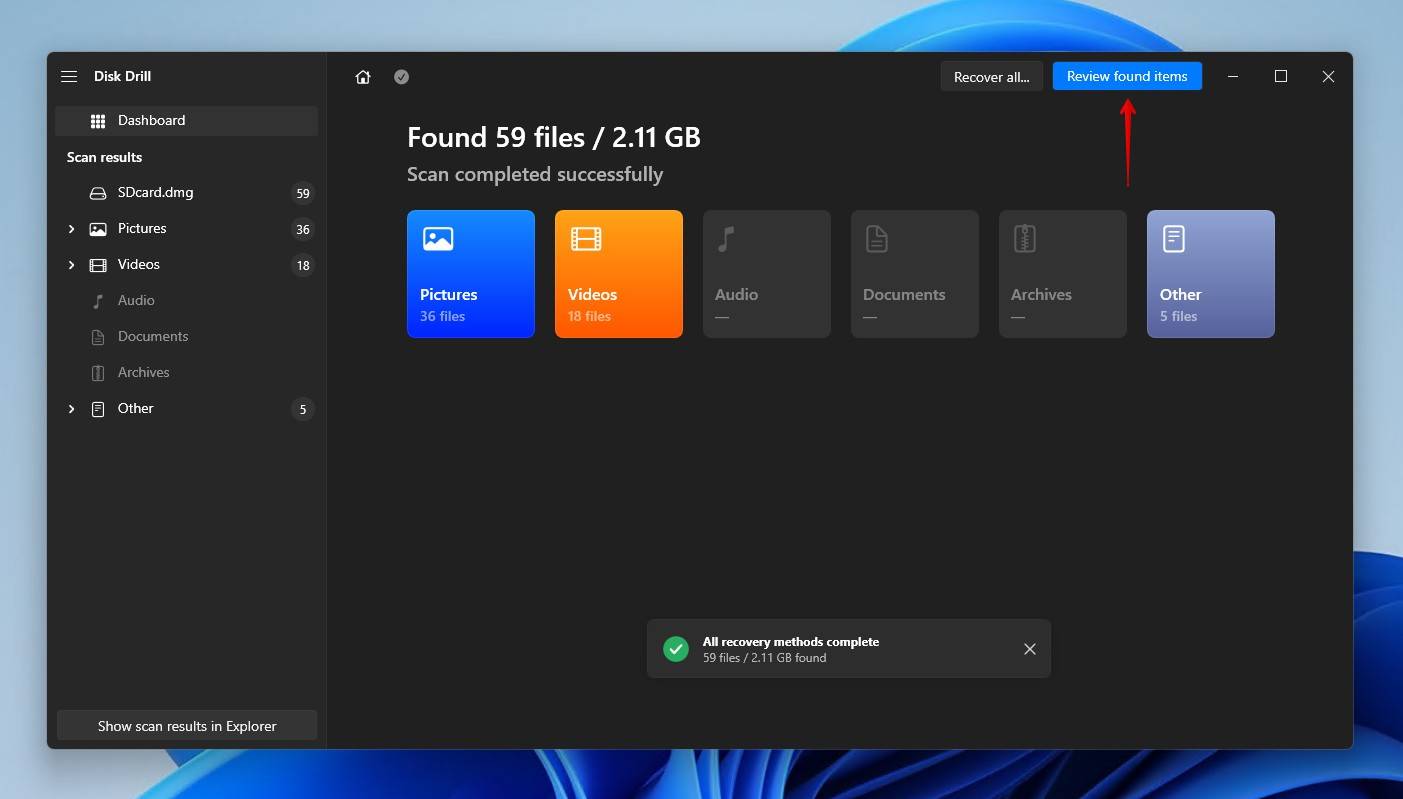Screen dimensions: 1403x799
Task: Go to home via house icon
Action: point(363,77)
